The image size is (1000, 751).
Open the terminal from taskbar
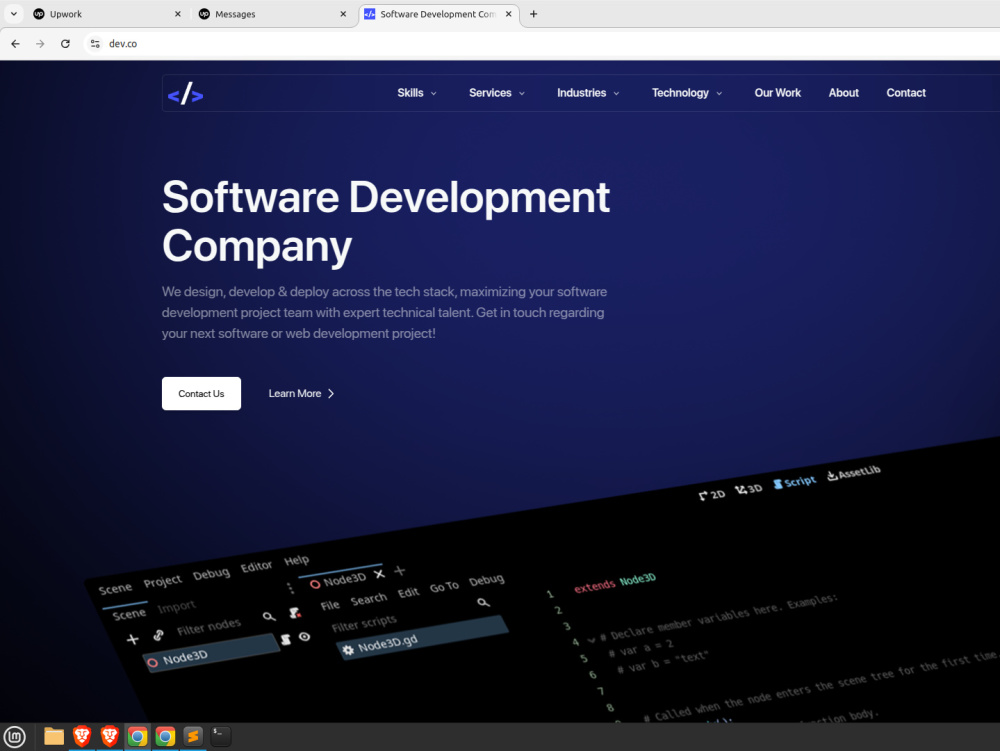pos(221,737)
